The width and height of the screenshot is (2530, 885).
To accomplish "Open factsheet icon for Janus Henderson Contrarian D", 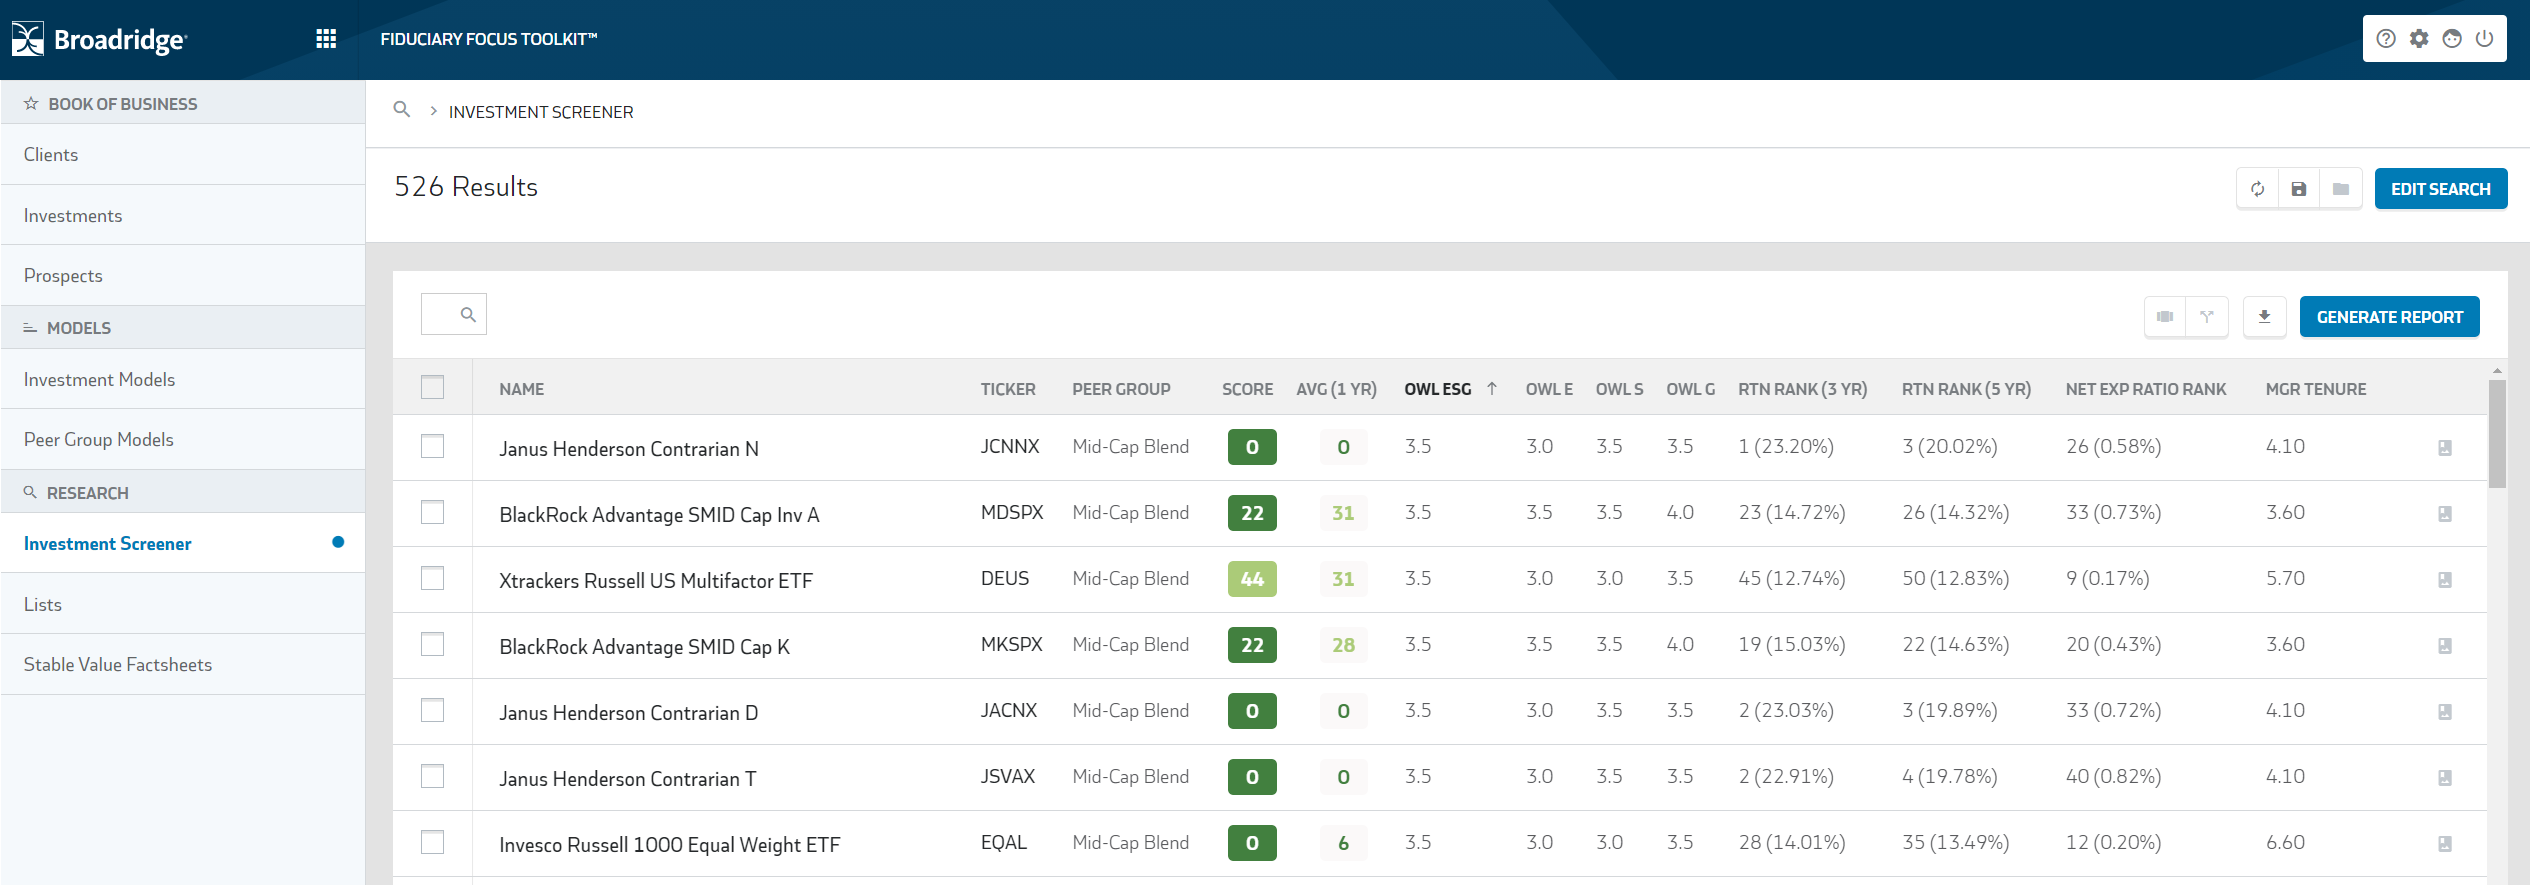I will pyautogui.click(x=2445, y=712).
